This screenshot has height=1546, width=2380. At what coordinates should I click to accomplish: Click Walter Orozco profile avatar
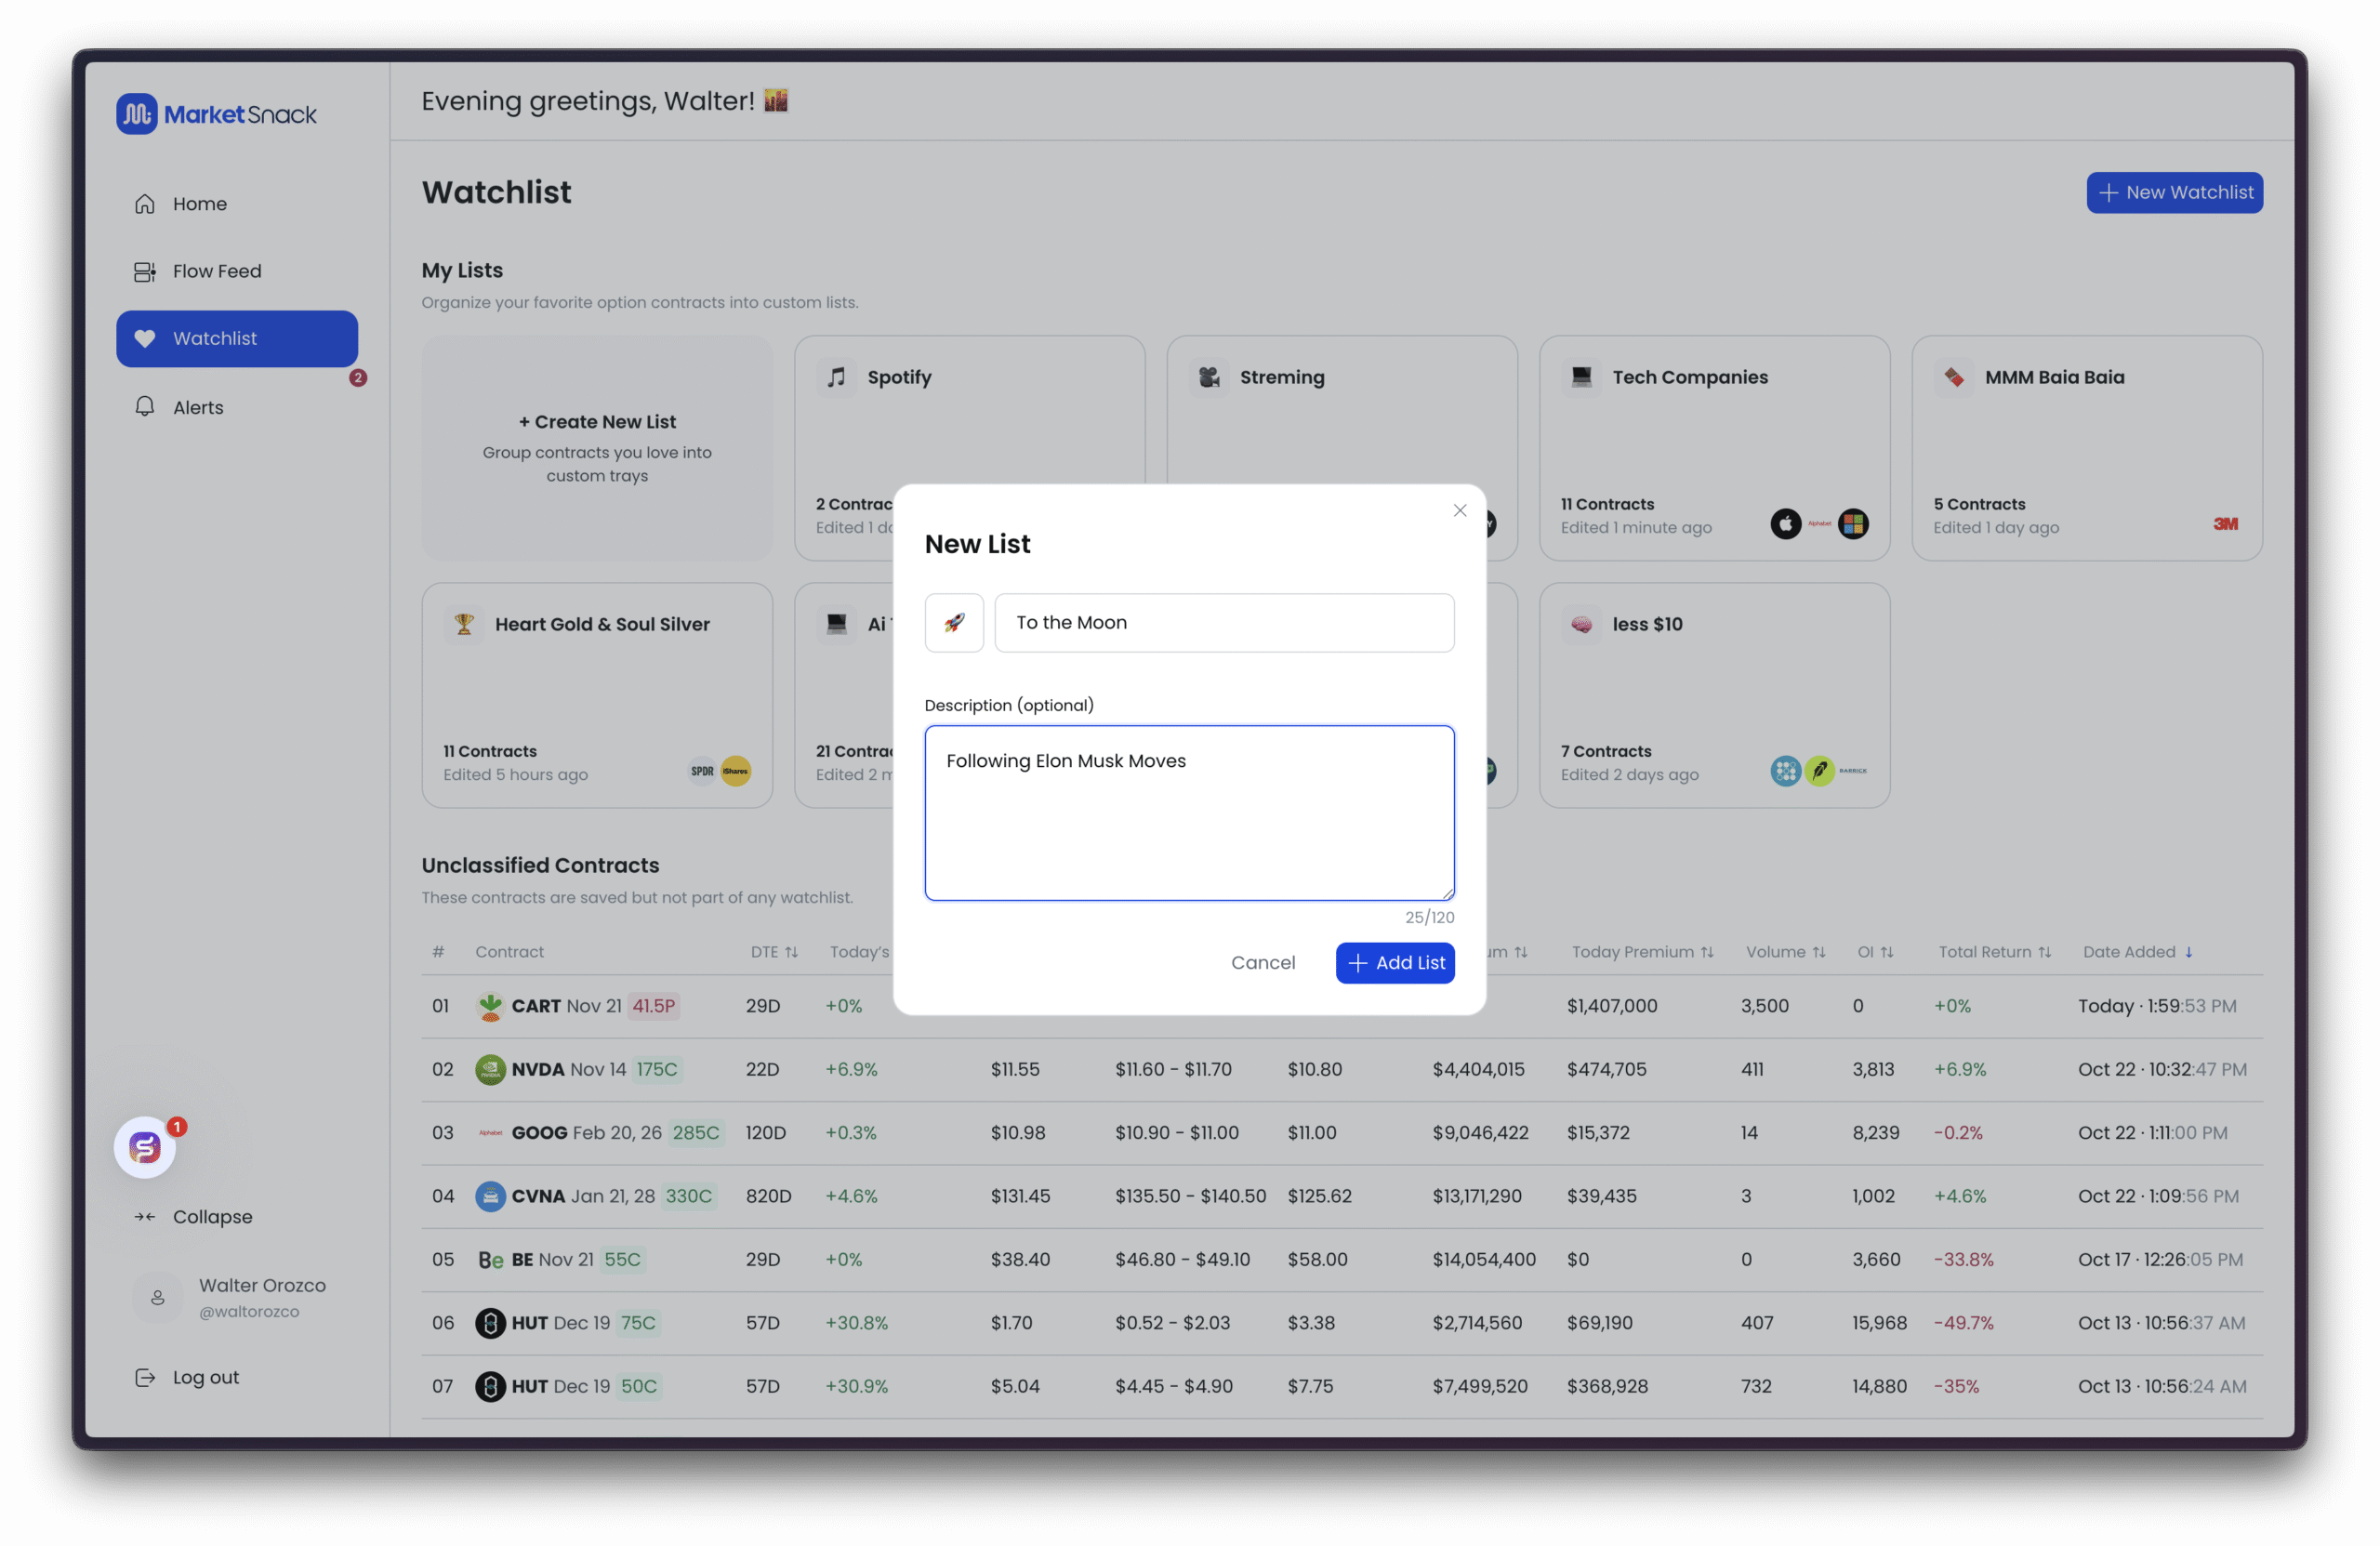point(157,1297)
